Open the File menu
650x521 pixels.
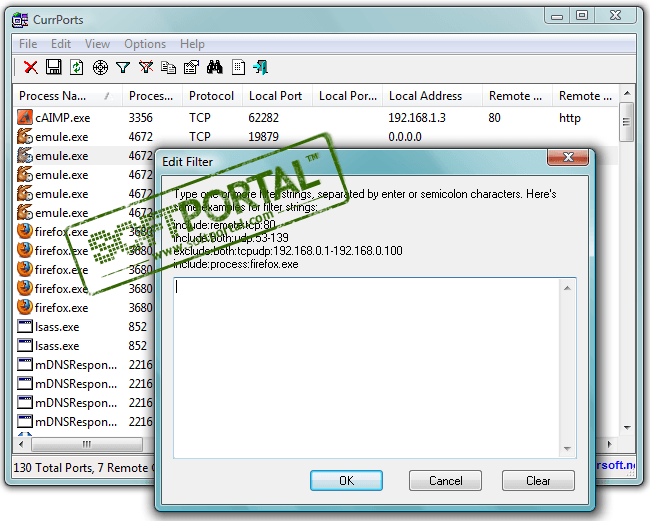(28, 44)
